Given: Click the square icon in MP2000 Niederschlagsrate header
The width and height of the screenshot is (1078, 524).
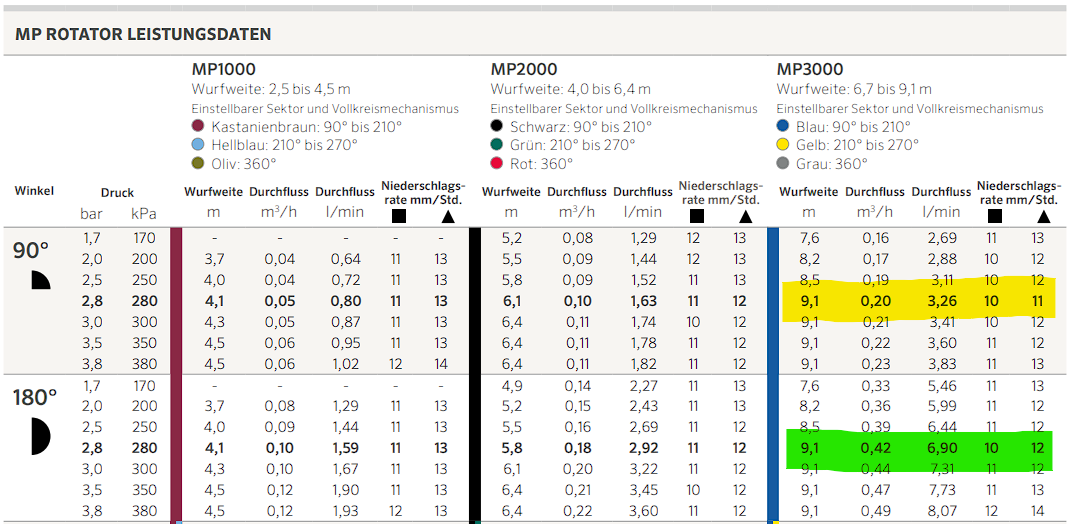Looking at the screenshot, I should pos(695,215).
